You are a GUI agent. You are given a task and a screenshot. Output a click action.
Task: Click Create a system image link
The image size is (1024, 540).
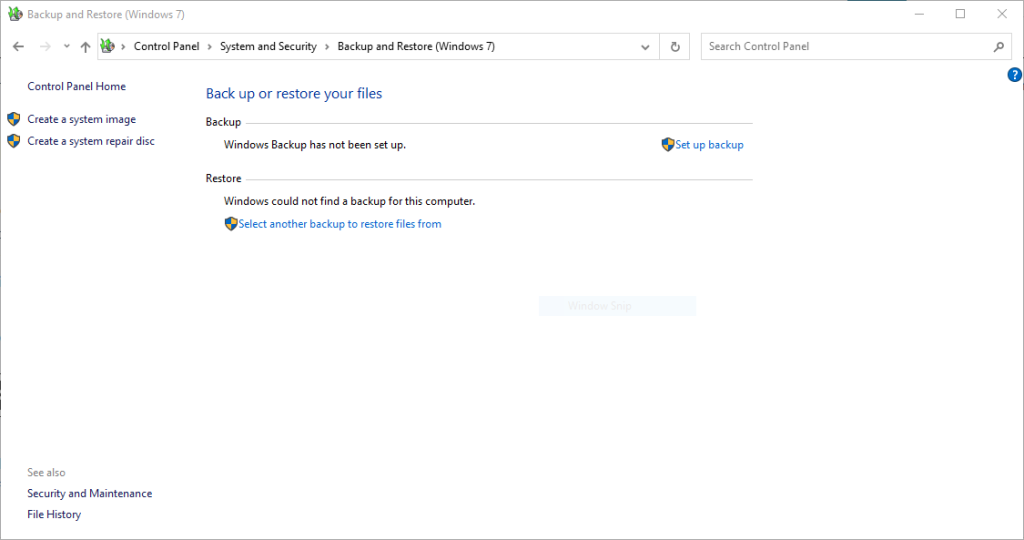pos(82,119)
